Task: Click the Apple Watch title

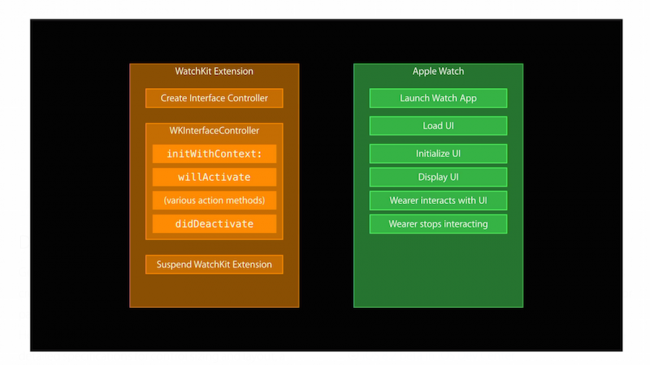Action: (438, 71)
